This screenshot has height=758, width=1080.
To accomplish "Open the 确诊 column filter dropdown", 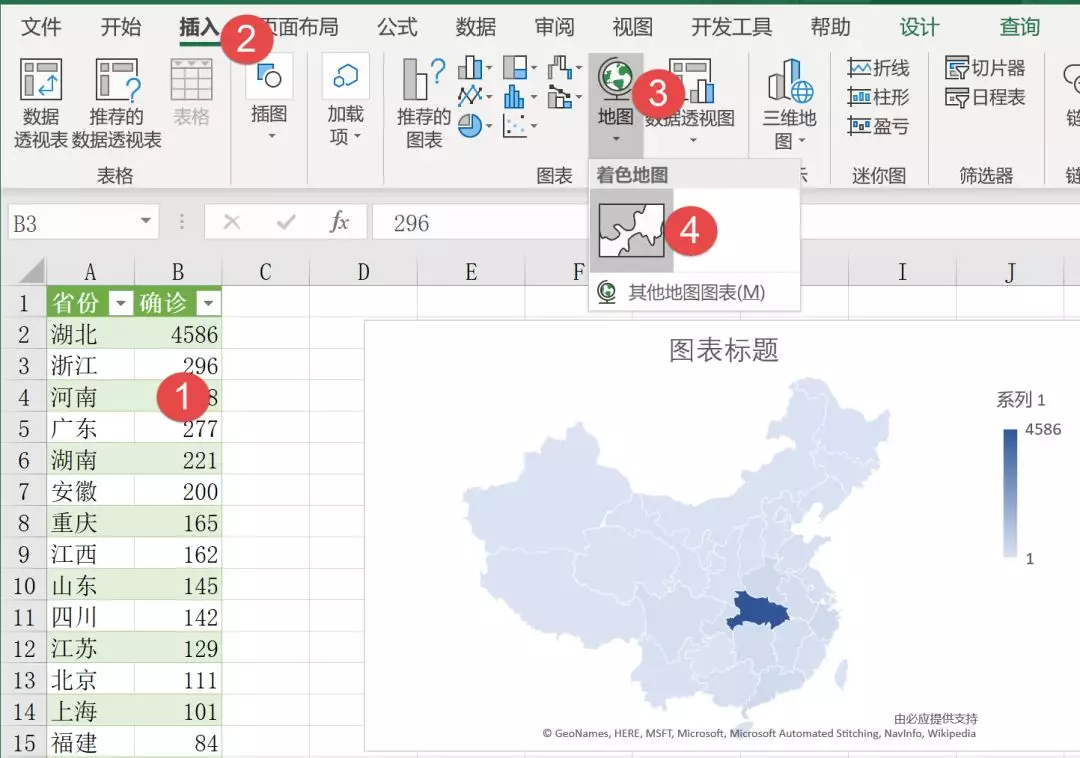I will pyautogui.click(x=208, y=302).
